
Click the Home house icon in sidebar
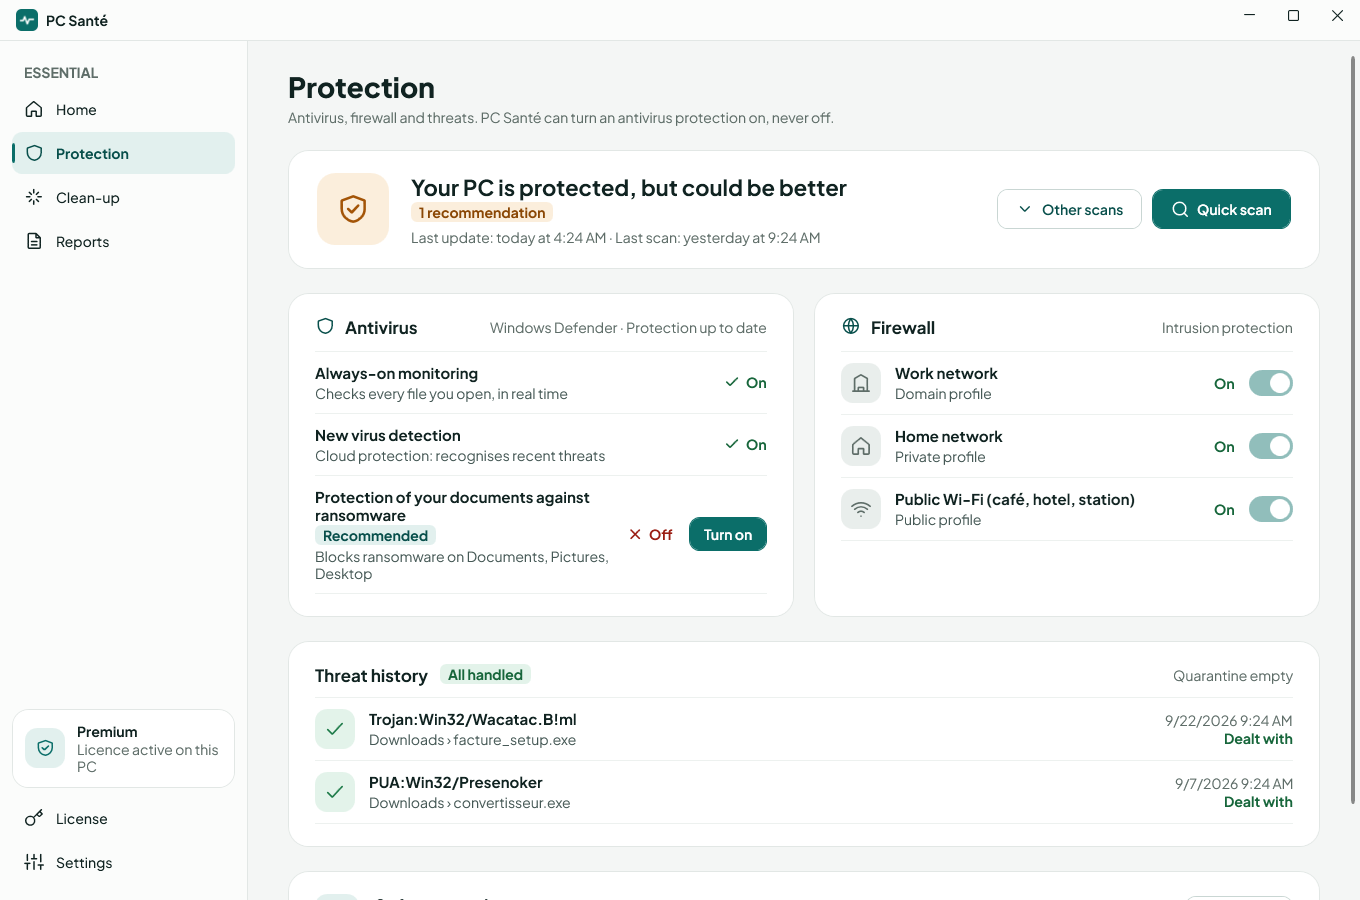34,109
